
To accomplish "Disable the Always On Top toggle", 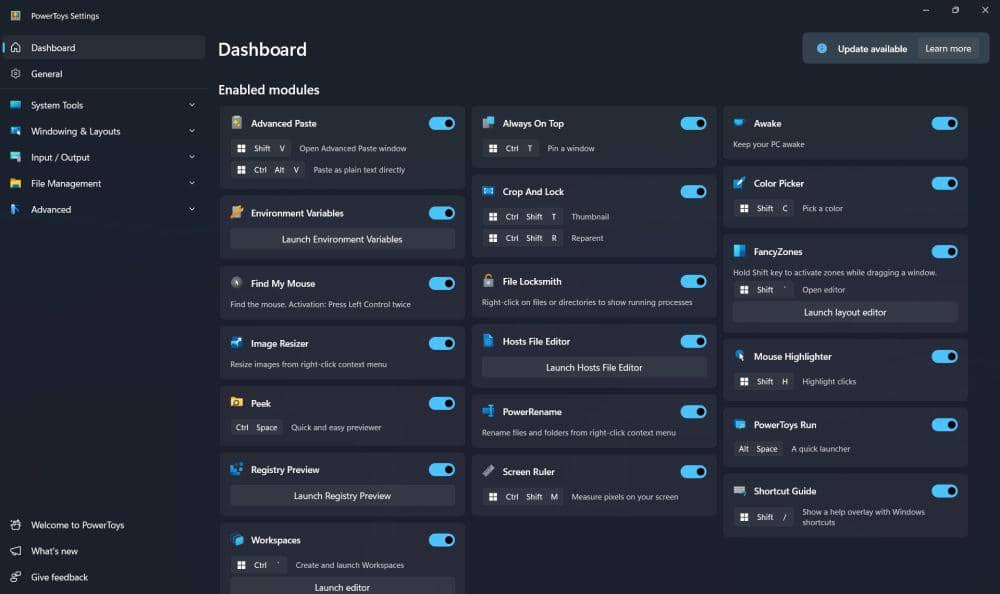I will point(693,123).
